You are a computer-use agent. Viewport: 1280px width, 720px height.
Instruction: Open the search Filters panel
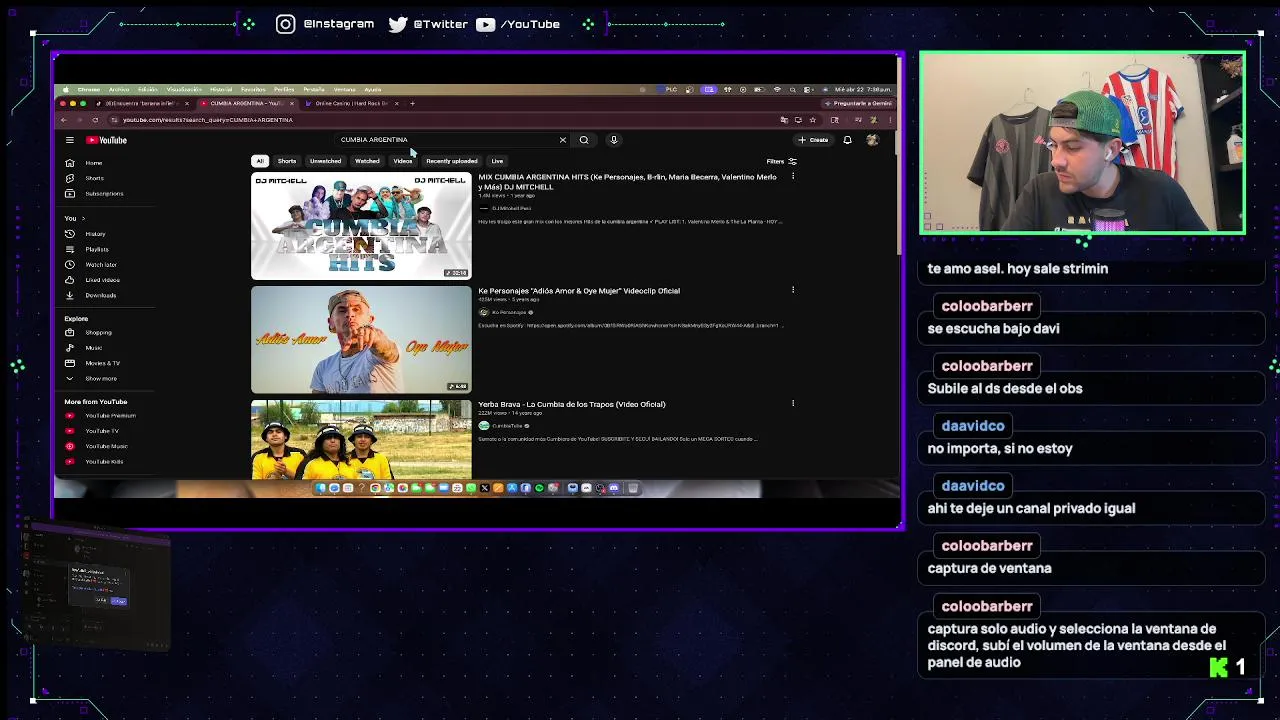(x=781, y=161)
